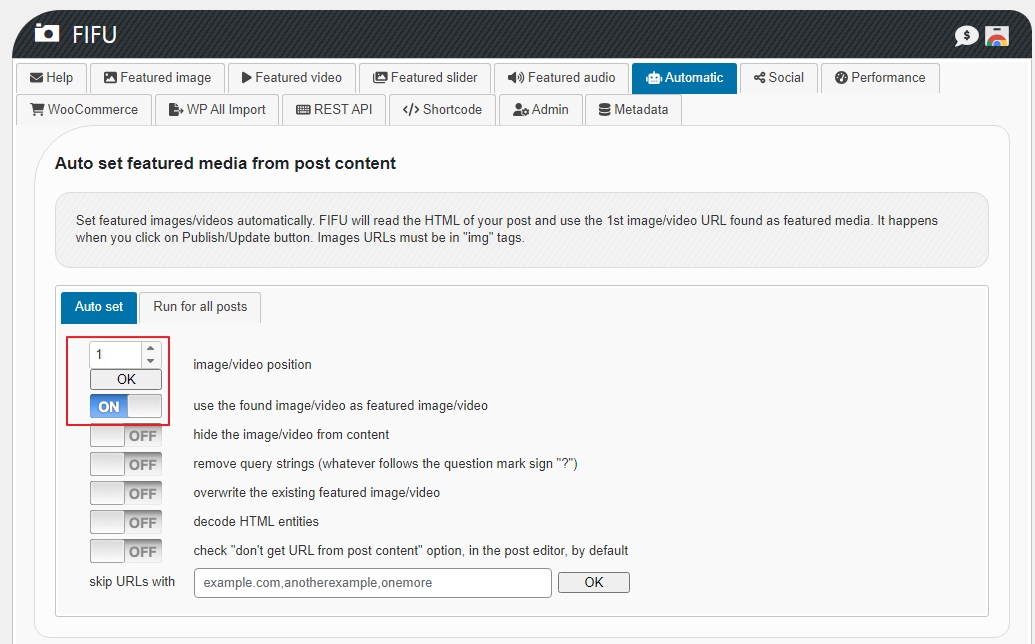Select the Performance tab
The width and height of the screenshot is (1035, 644).
(x=879, y=78)
